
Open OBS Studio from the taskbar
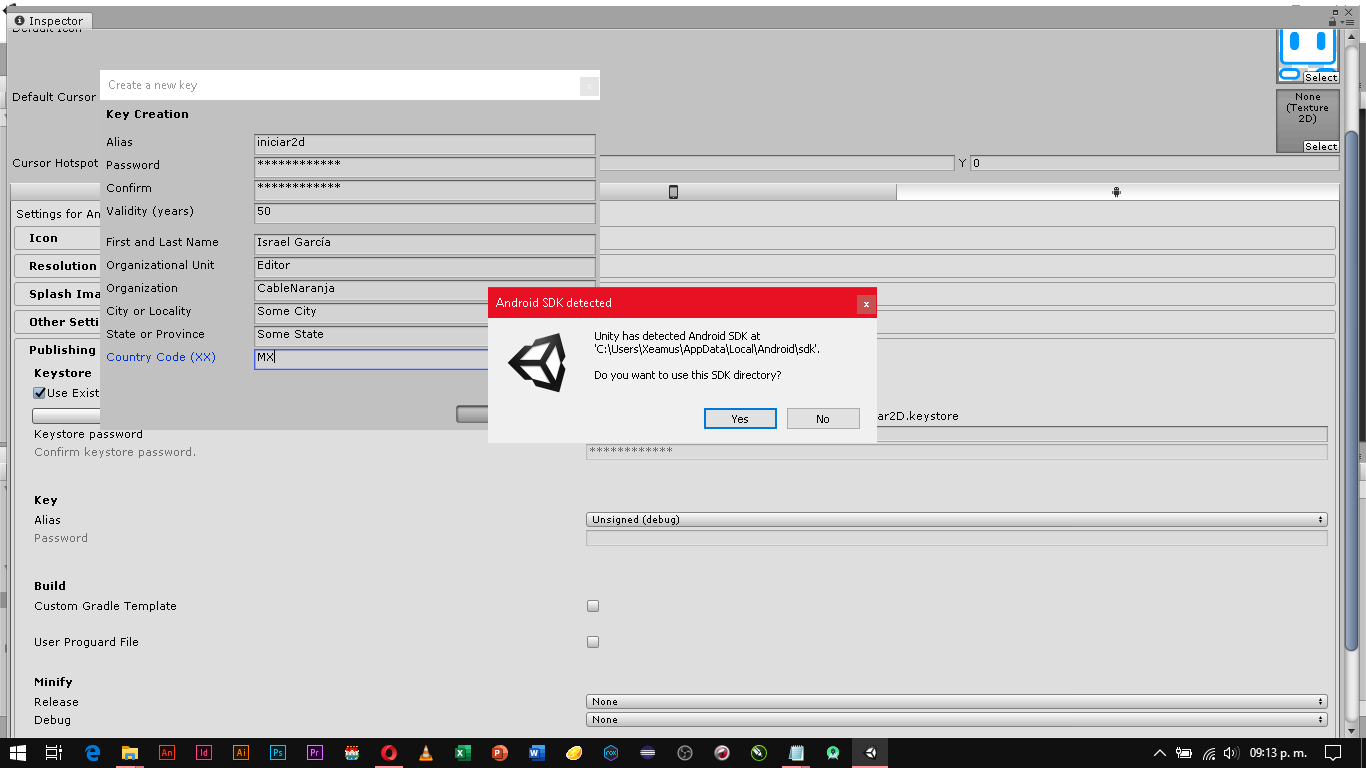click(684, 753)
